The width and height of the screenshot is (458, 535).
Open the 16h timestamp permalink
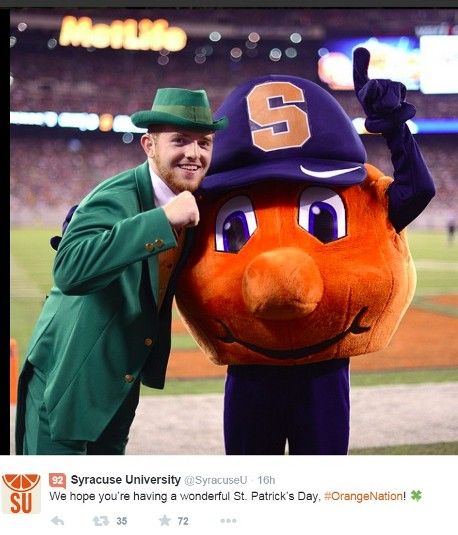click(x=266, y=480)
